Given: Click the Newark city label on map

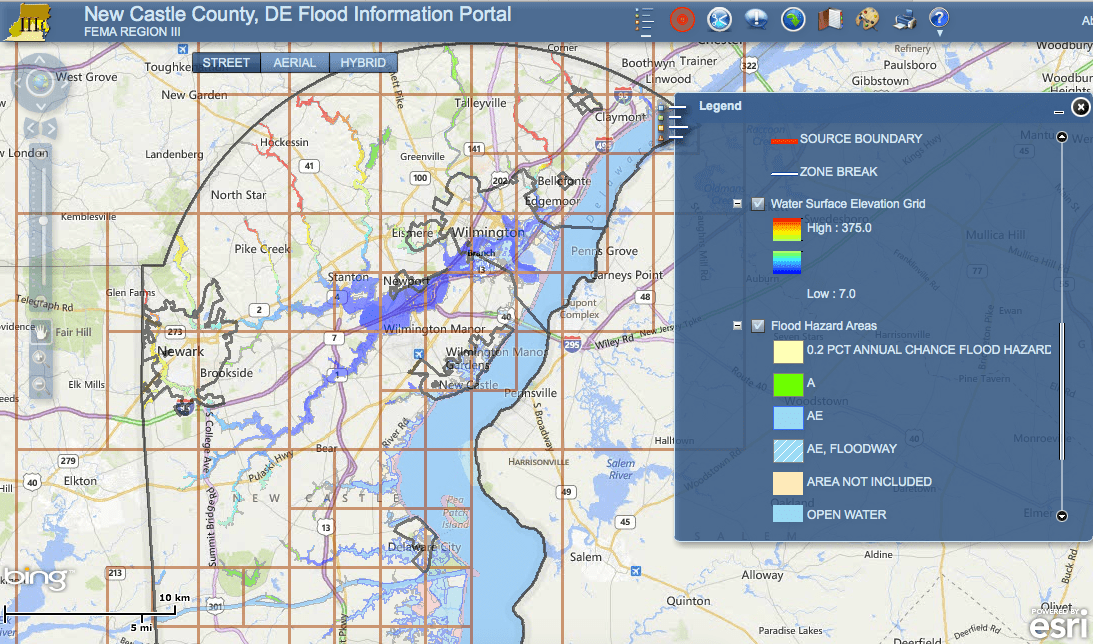Looking at the screenshot, I should (x=181, y=351).
